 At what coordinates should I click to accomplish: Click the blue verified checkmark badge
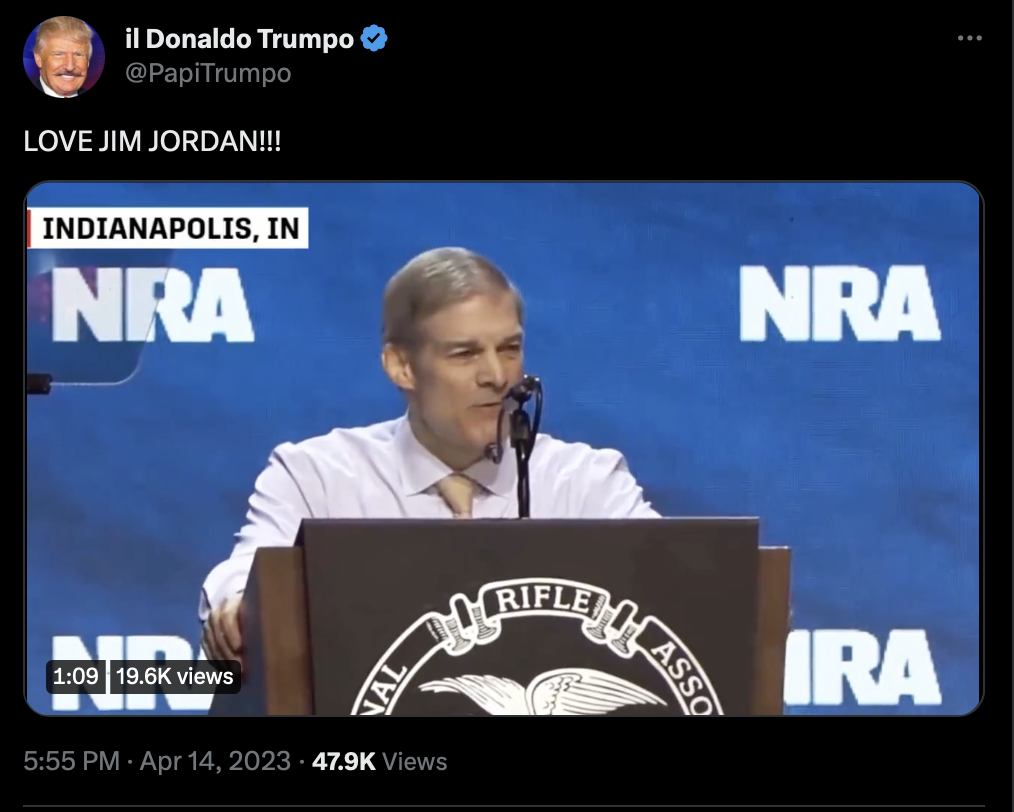click(374, 39)
